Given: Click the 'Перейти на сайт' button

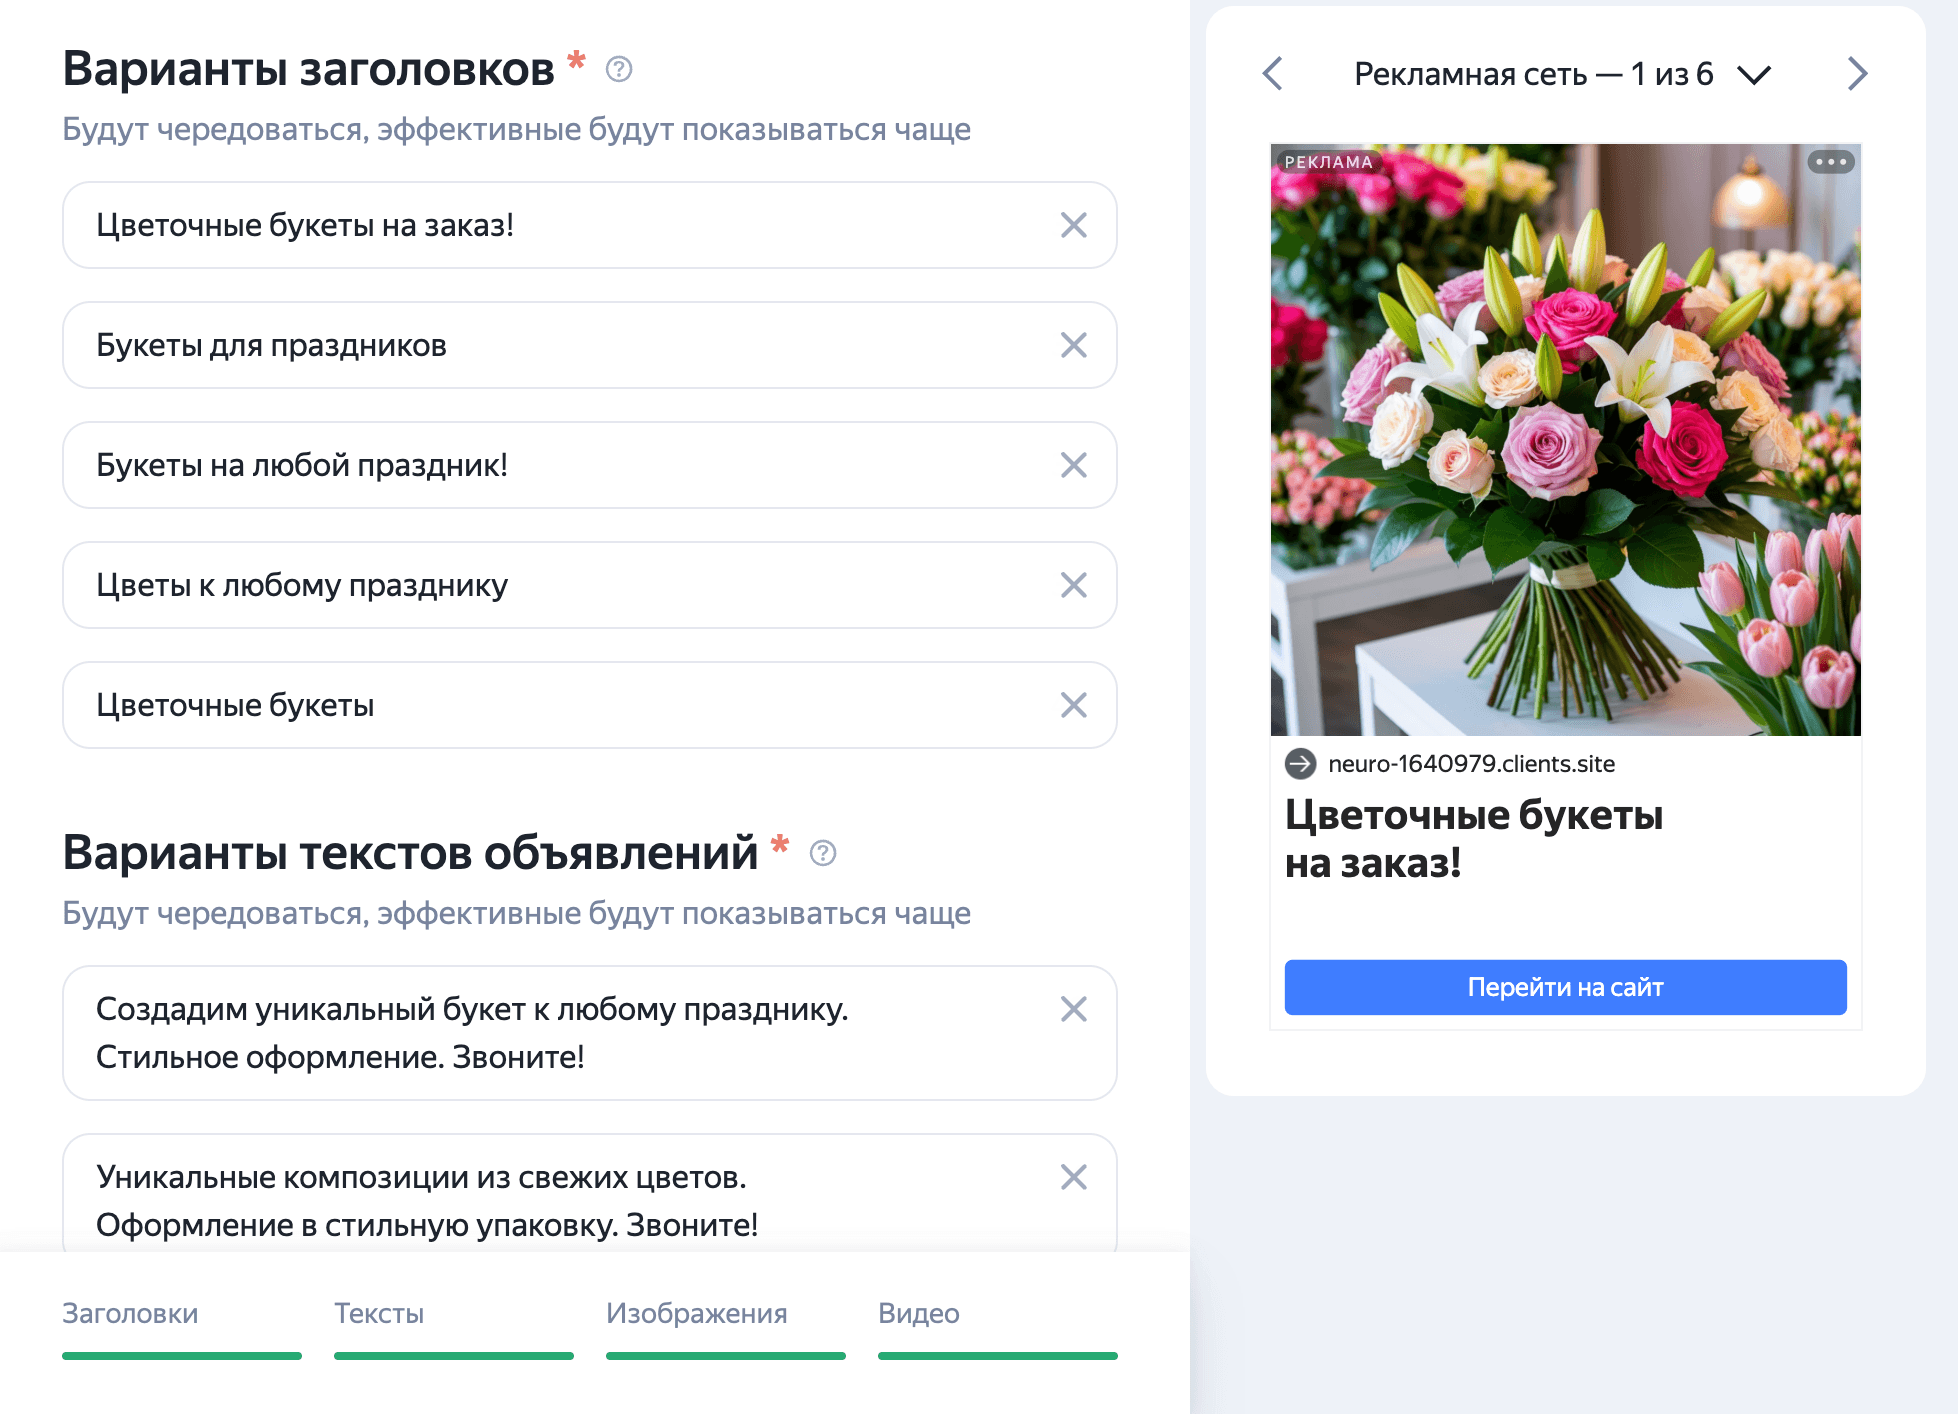Looking at the screenshot, I should coord(1565,987).
